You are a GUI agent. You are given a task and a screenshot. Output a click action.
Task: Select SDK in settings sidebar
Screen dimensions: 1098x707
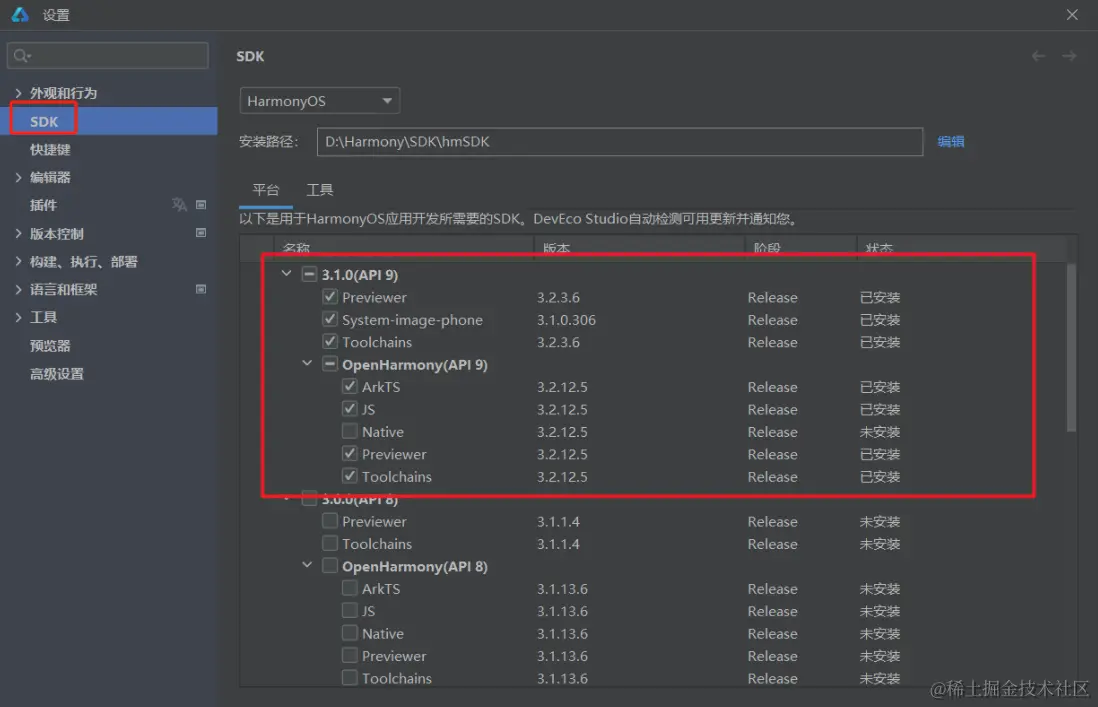109,121
